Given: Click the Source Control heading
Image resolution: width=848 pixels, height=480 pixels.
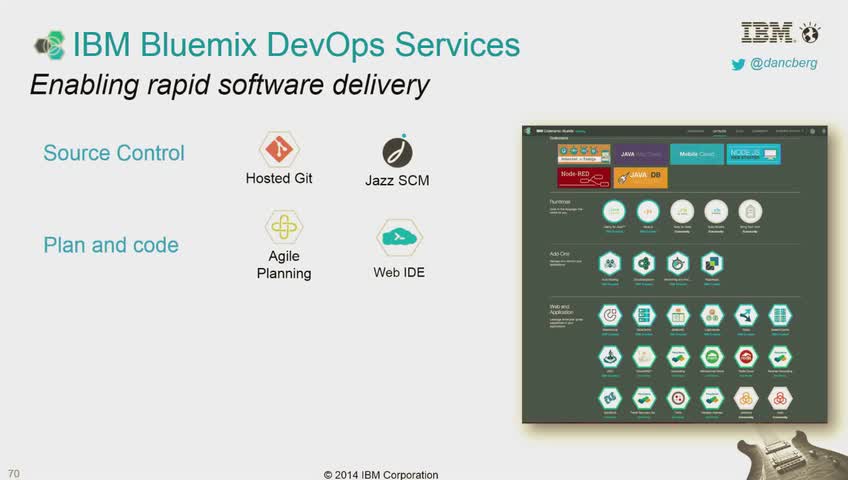Looking at the screenshot, I should 114,153.
